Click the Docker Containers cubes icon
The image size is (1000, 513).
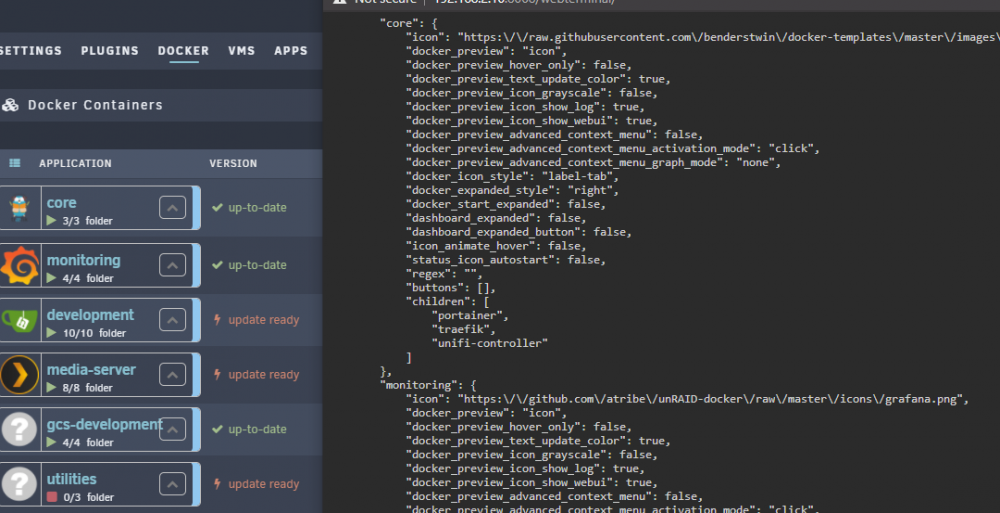[x=10, y=105]
